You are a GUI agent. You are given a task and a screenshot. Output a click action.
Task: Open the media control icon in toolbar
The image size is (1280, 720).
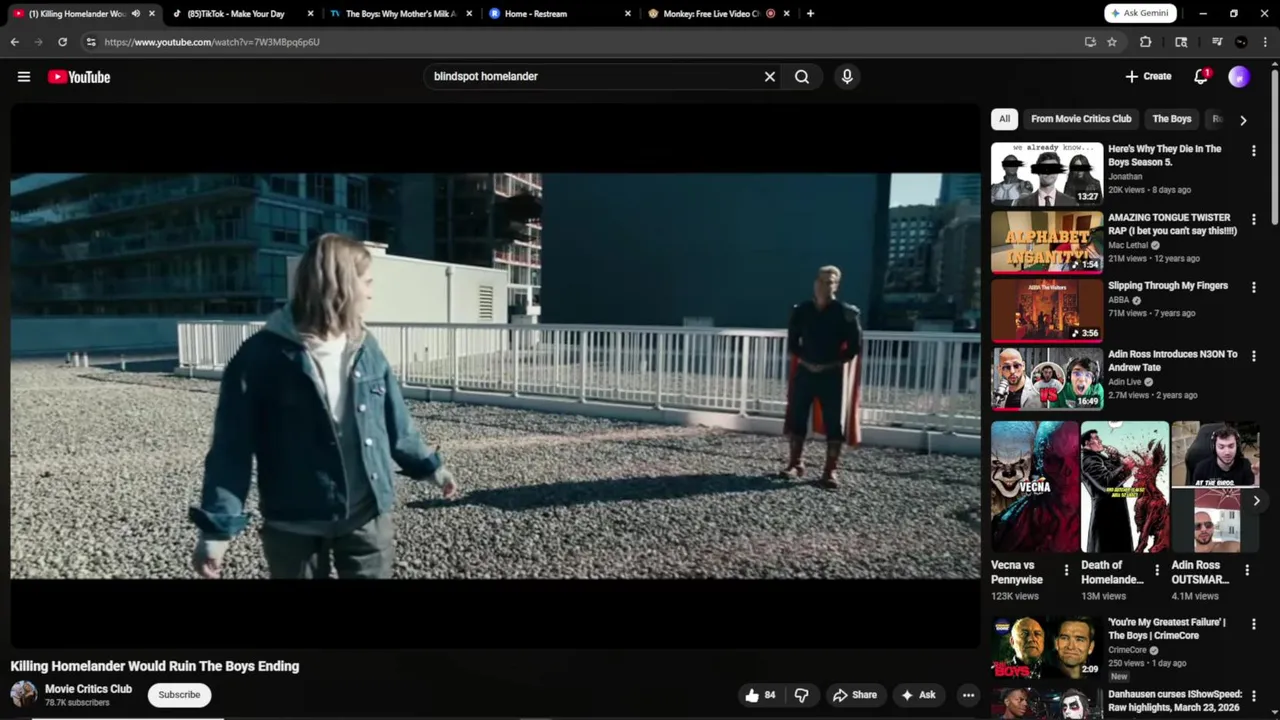[1217, 42]
